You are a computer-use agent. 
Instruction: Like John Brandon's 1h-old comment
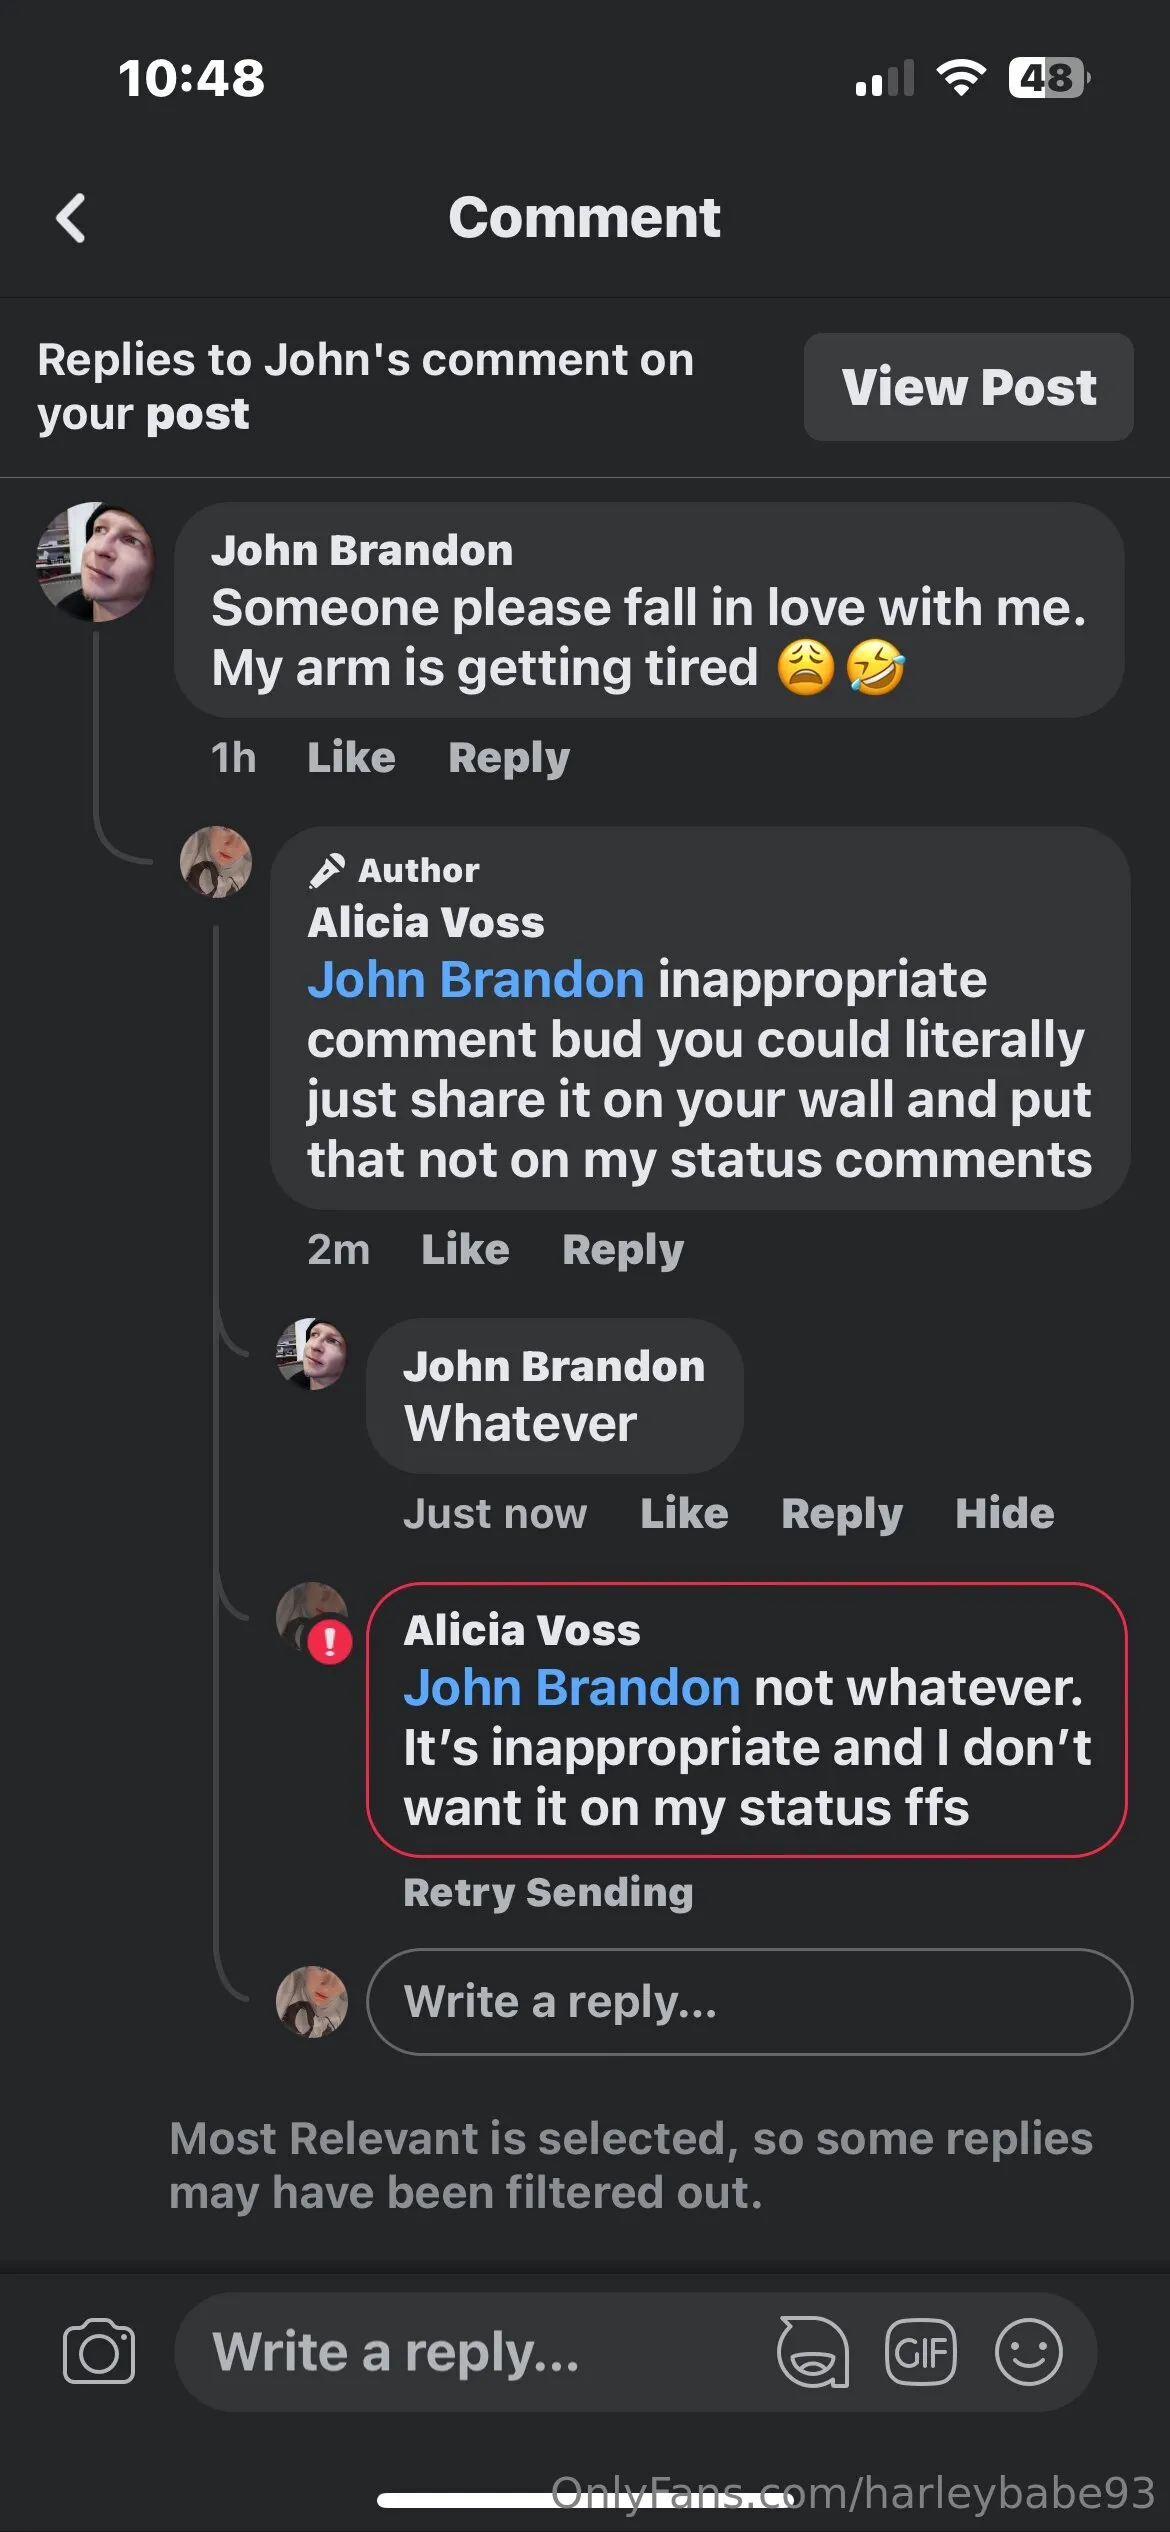pos(351,757)
